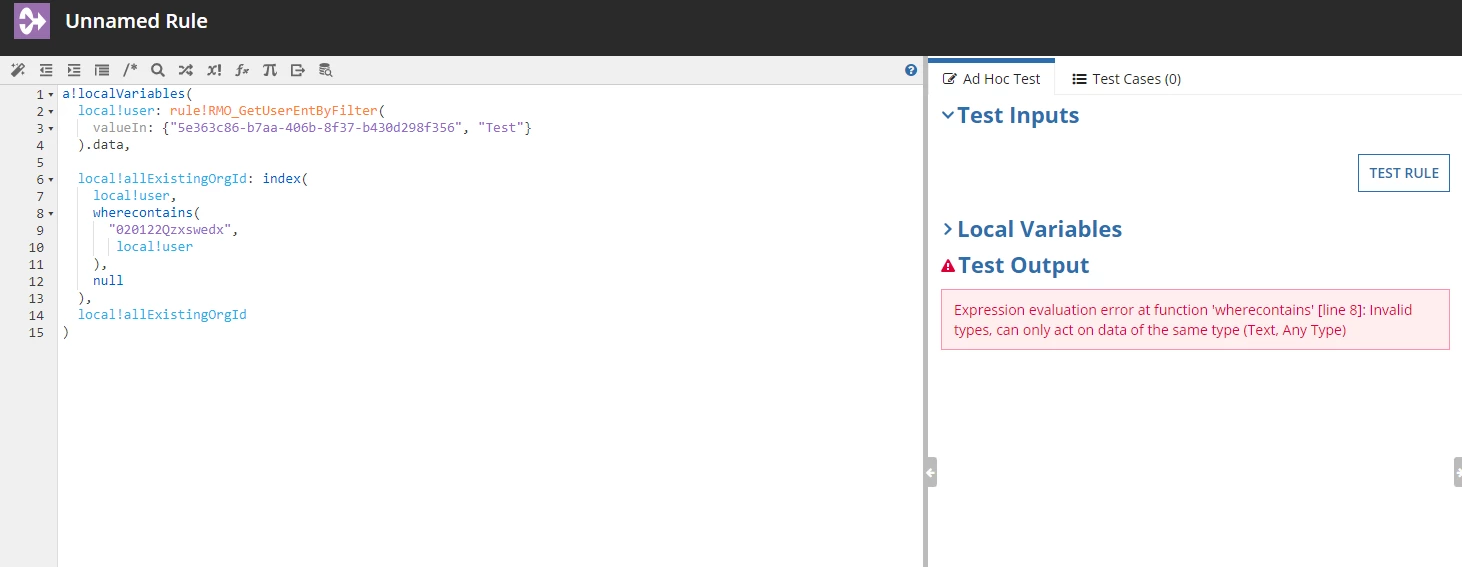Click the x! variable icon
Image resolution: width=1462 pixels, height=567 pixels.
(x=214, y=70)
